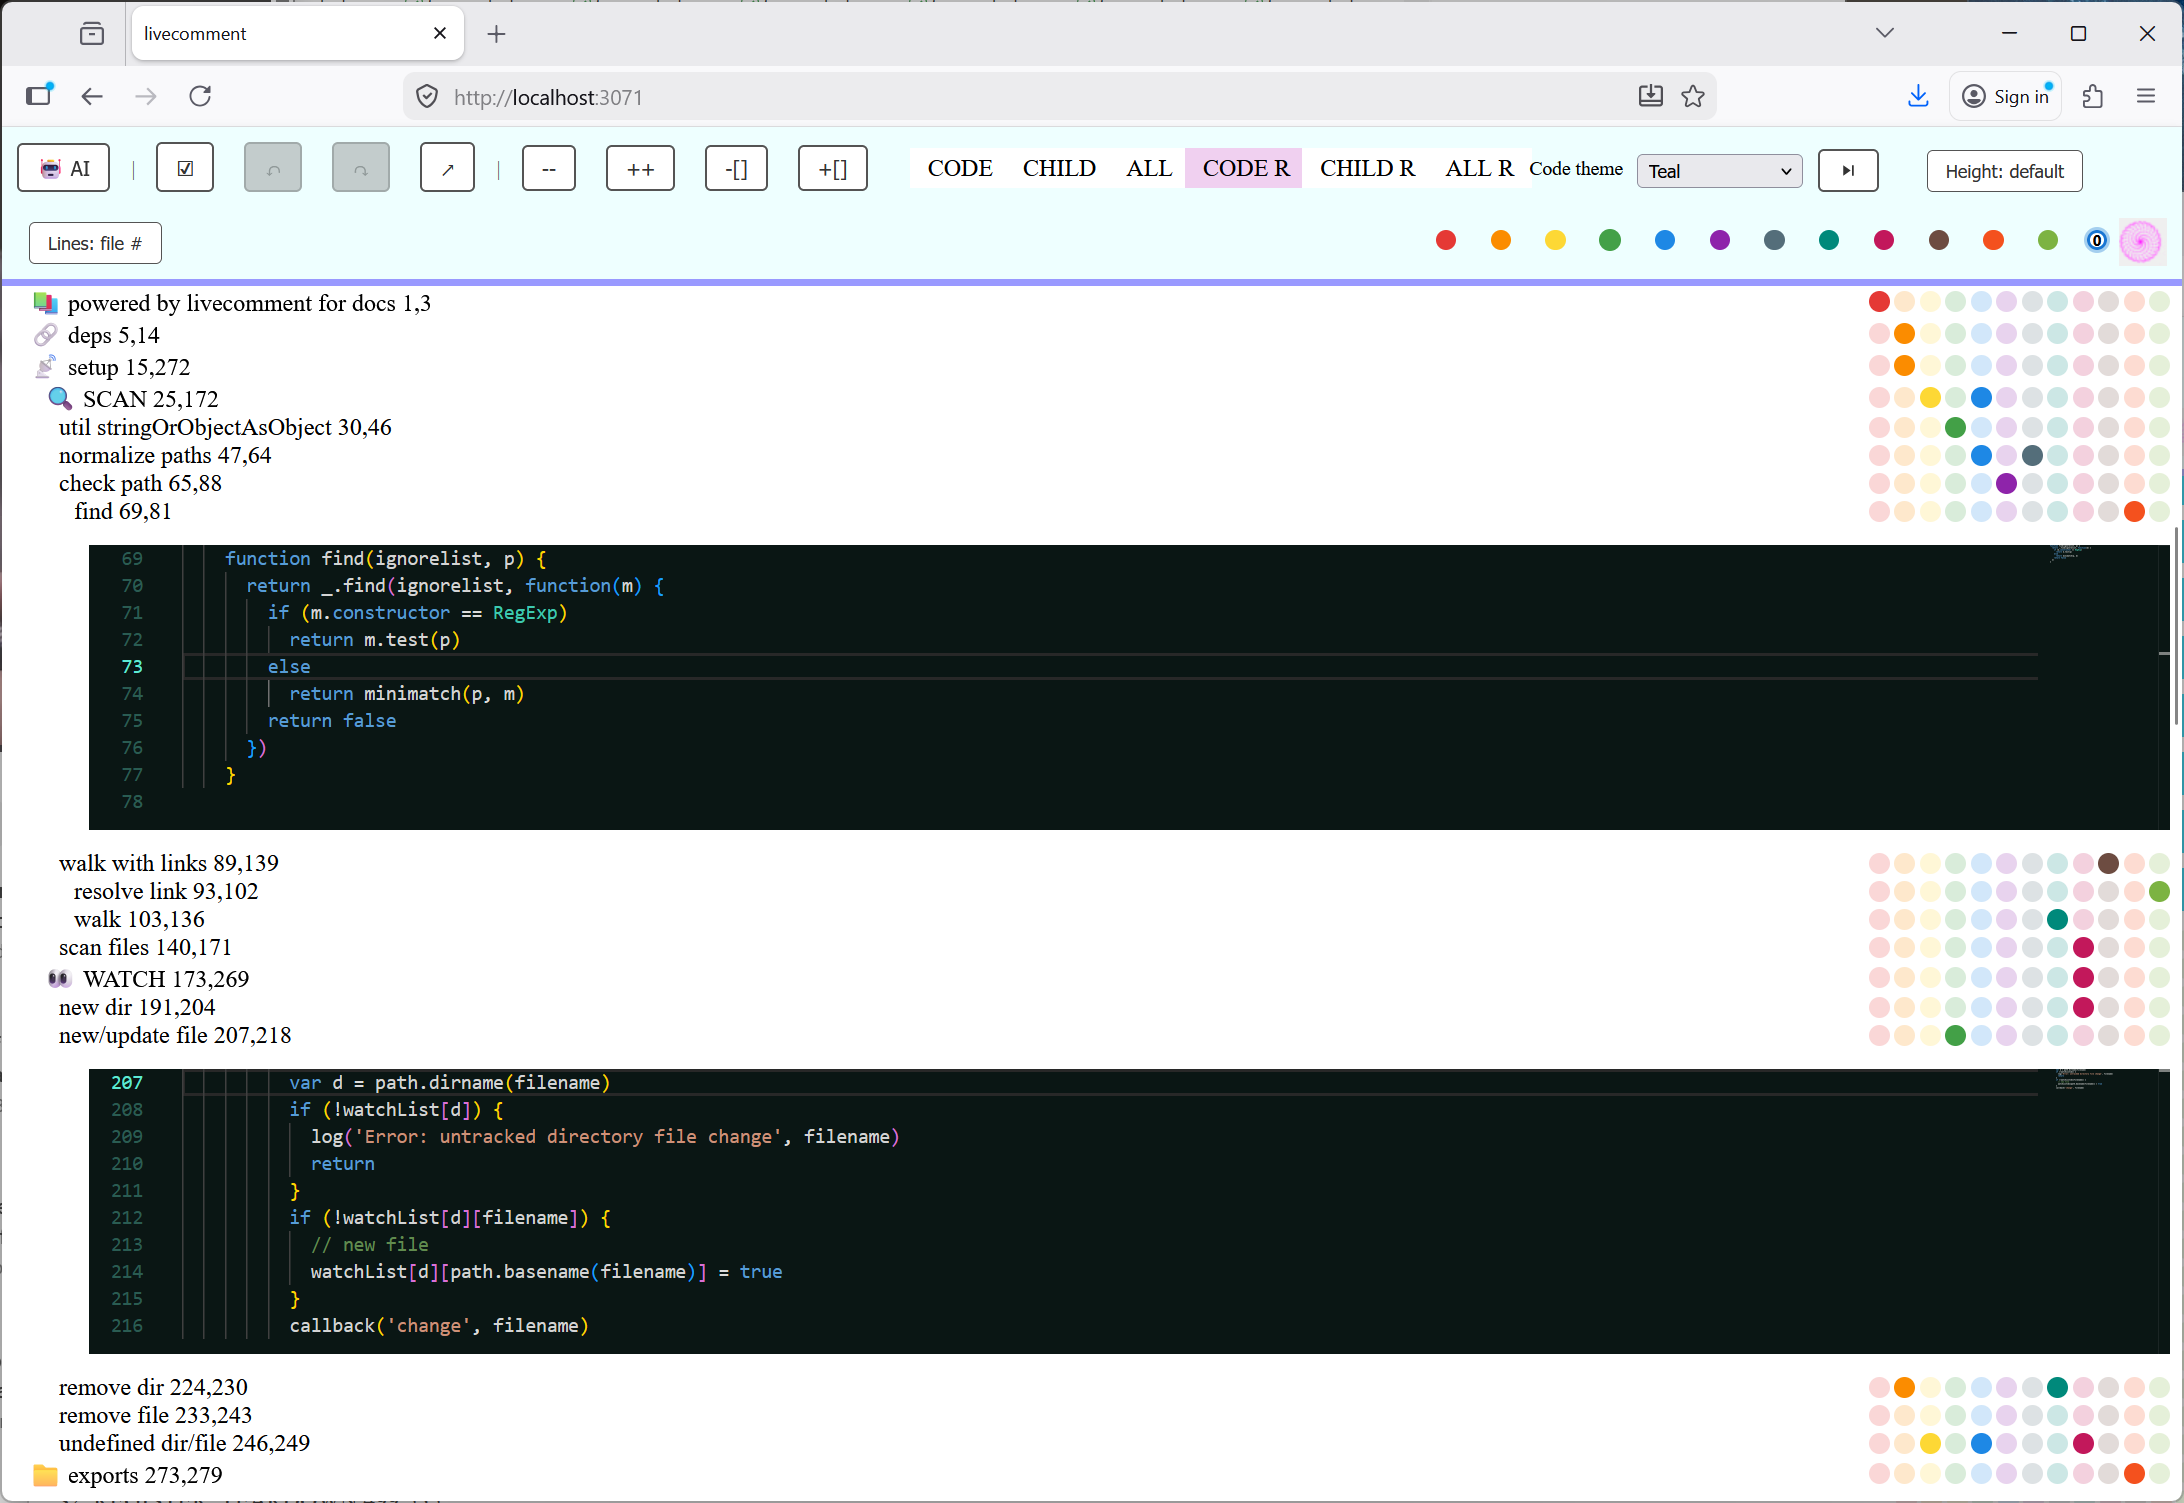Select the CODE R mode
Viewport: 2184px width, 1503px height.
tap(1245, 168)
